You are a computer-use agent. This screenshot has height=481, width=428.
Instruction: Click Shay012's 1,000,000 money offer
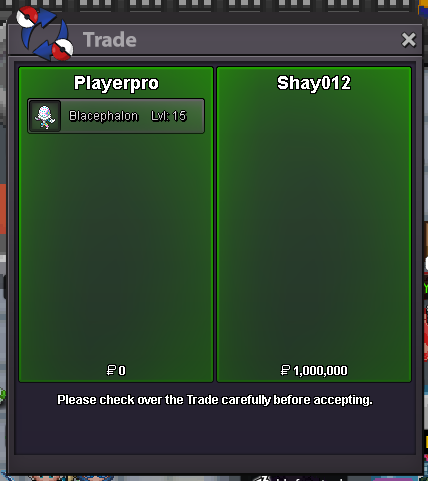point(320,371)
